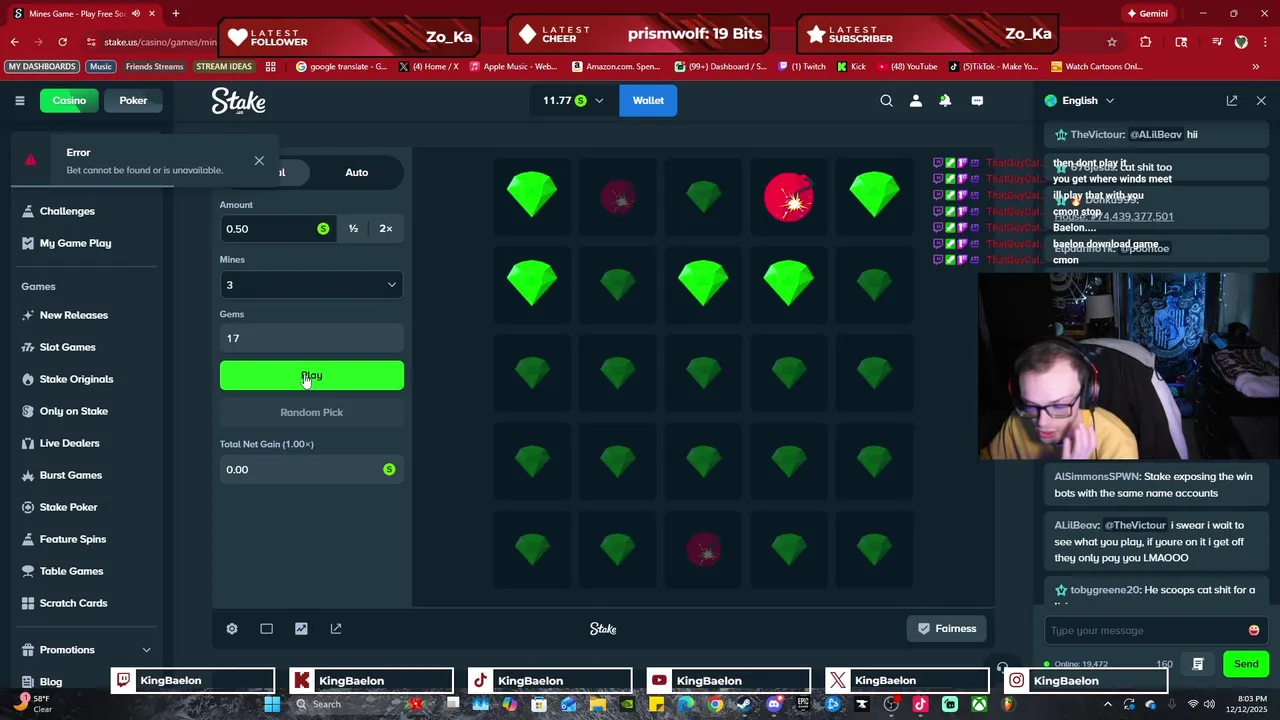This screenshot has width=1280, height=720.
Task: Open the Mines count dropdown
Action: pyautogui.click(x=311, y=285)
